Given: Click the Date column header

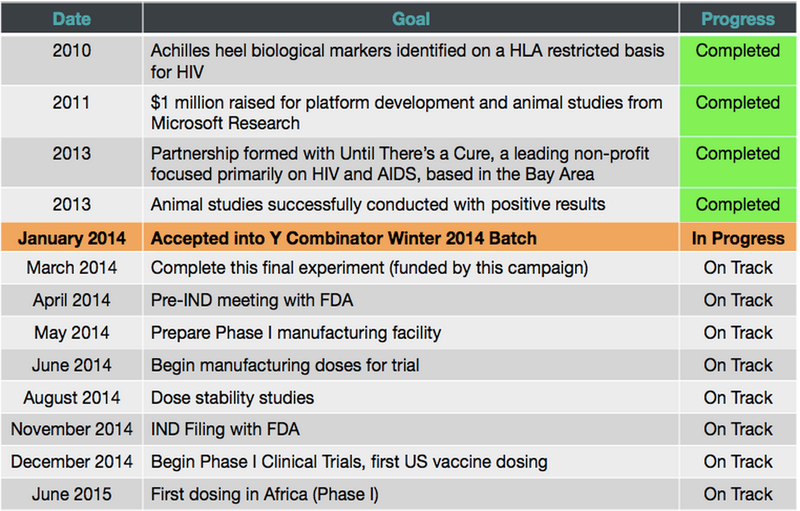Looking at the screenshot, I should 70,19.
